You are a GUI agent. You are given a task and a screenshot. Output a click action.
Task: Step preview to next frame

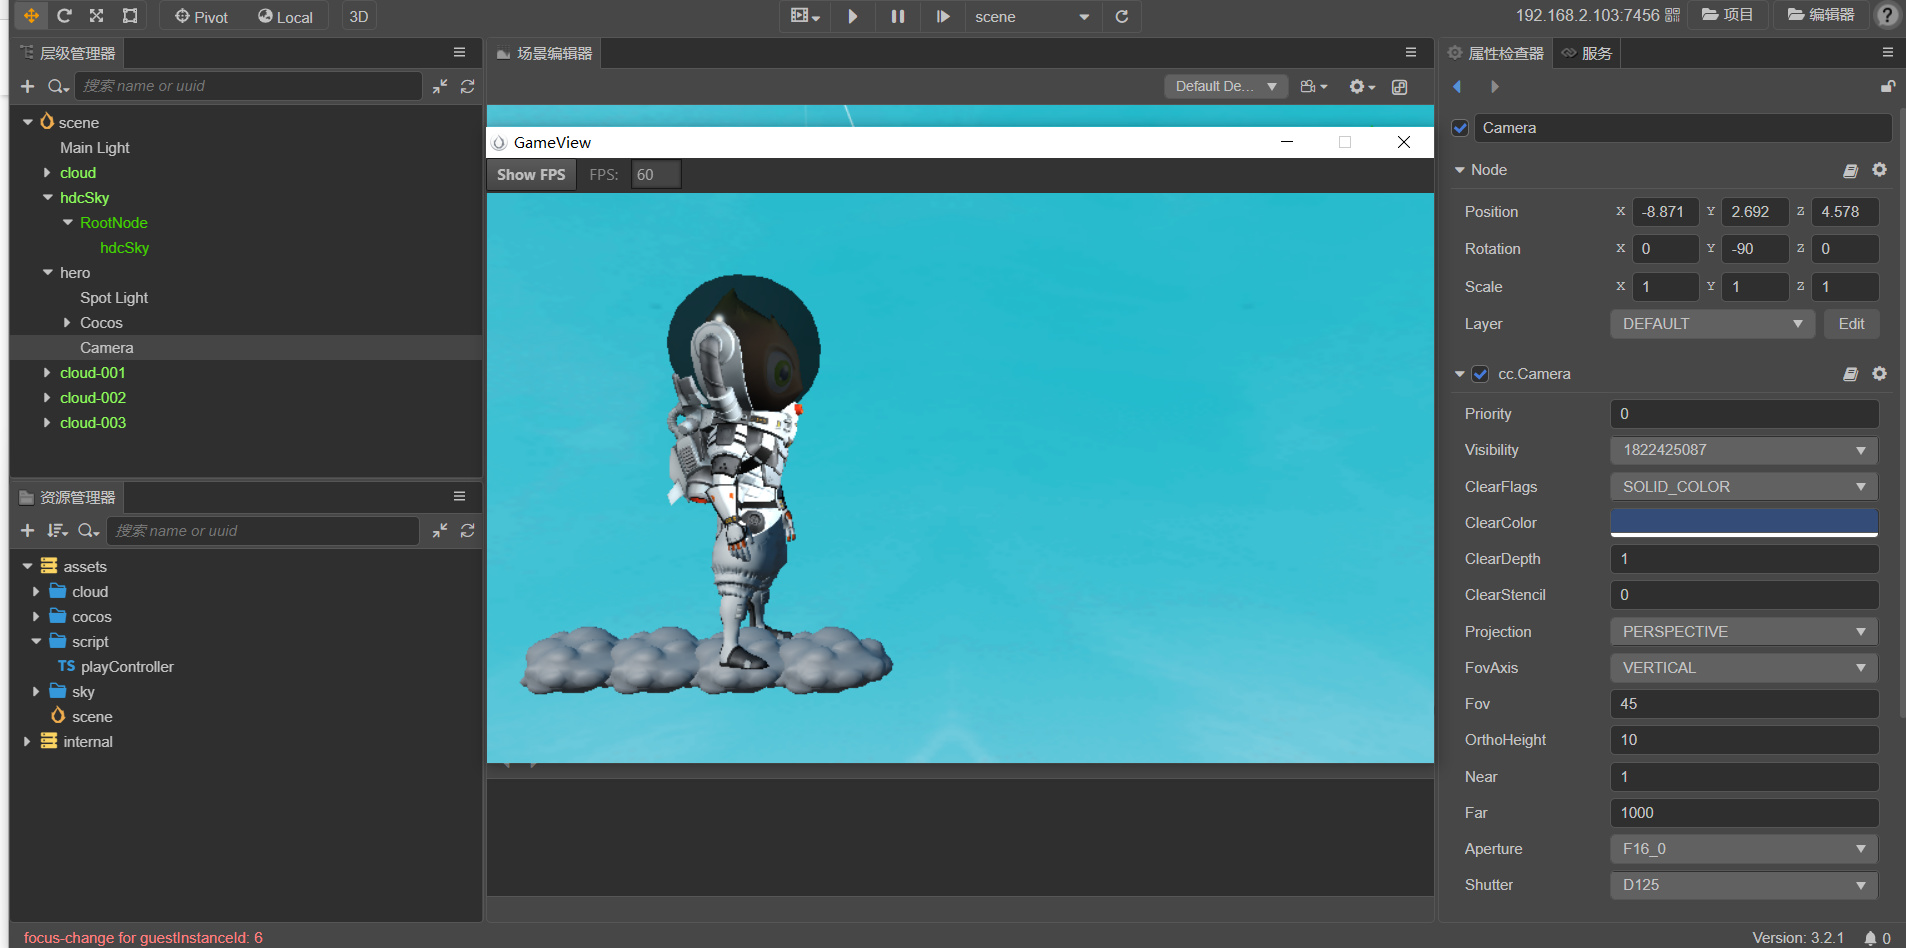pos(943,16)
